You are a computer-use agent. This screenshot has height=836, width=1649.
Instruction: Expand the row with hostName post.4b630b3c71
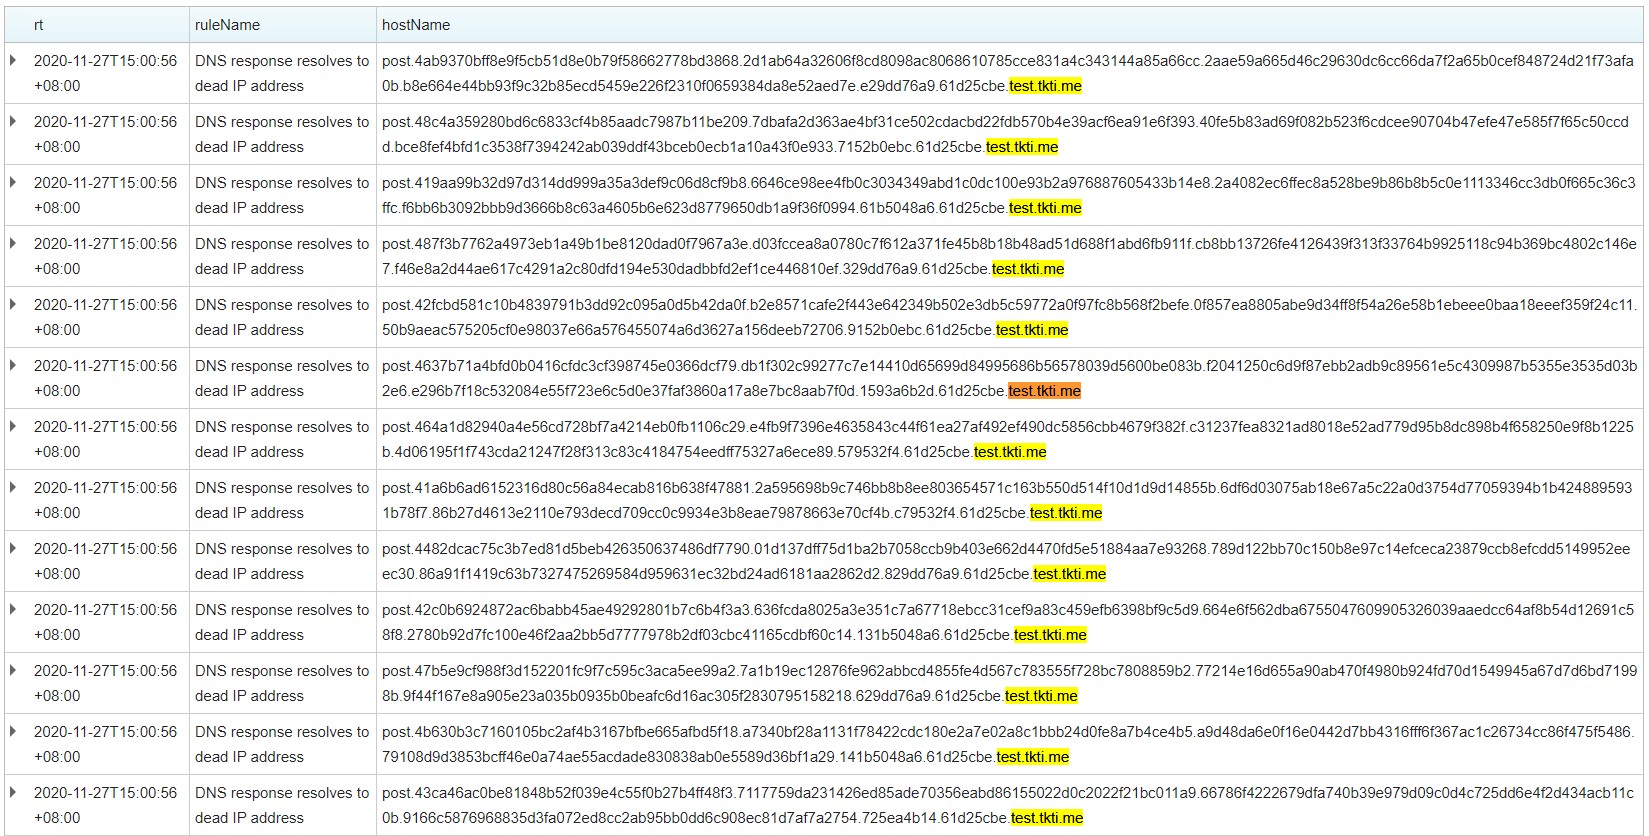click(x=13, y=732)
